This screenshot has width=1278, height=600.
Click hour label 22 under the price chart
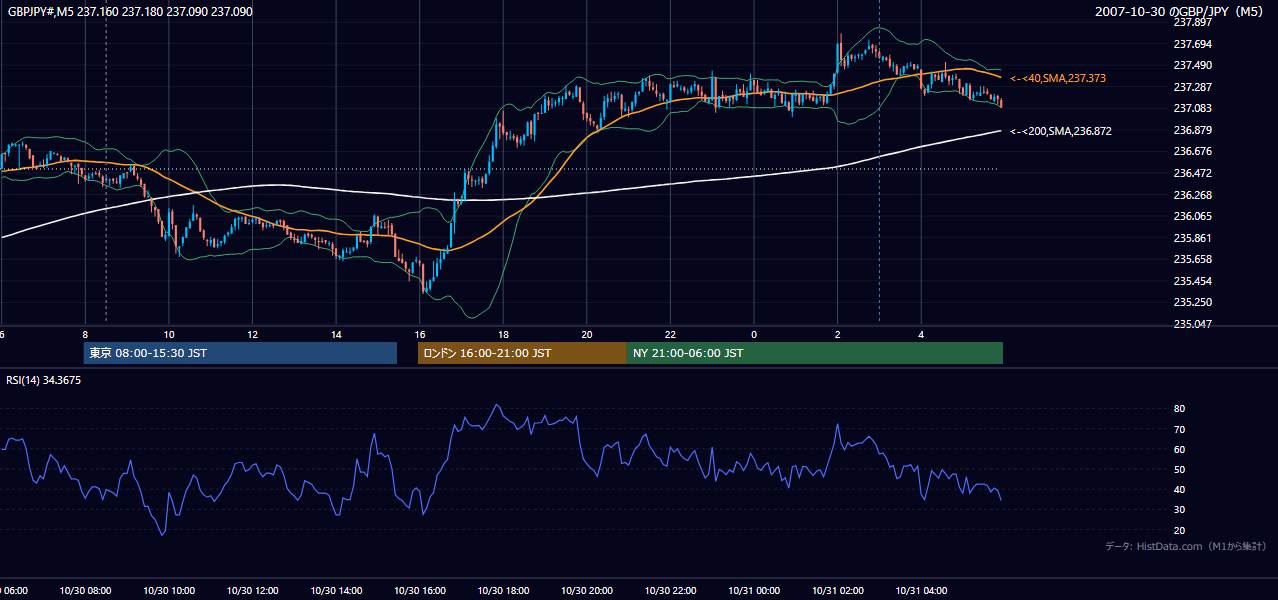(x=670, y=334)
